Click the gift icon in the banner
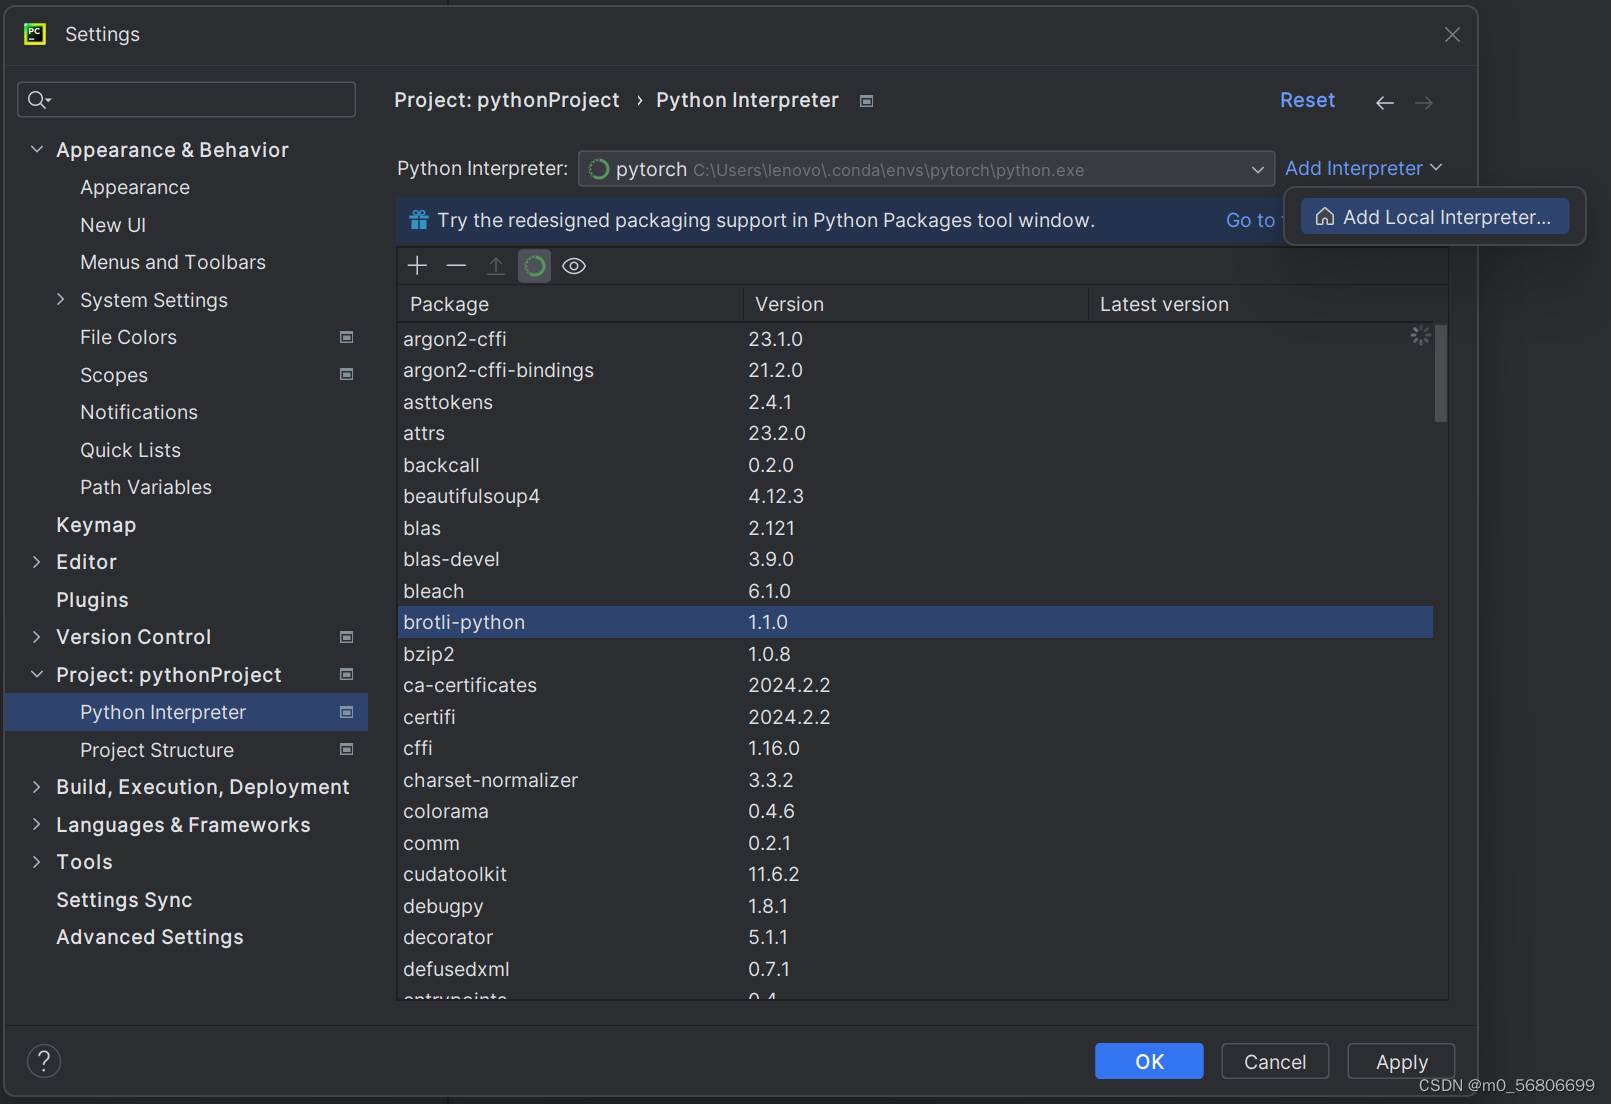This screenshot has height=1104, width=1611. (419, 220)
